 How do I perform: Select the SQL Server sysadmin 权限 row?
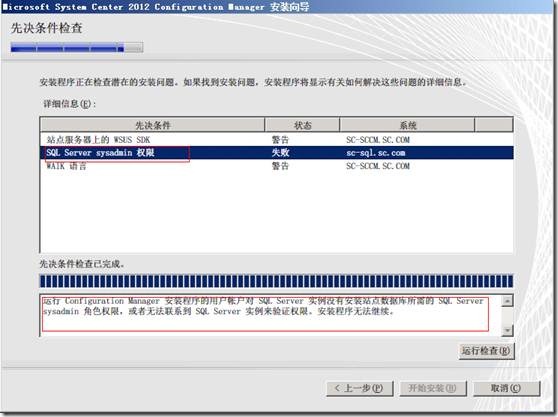click(x=277, y=153)
